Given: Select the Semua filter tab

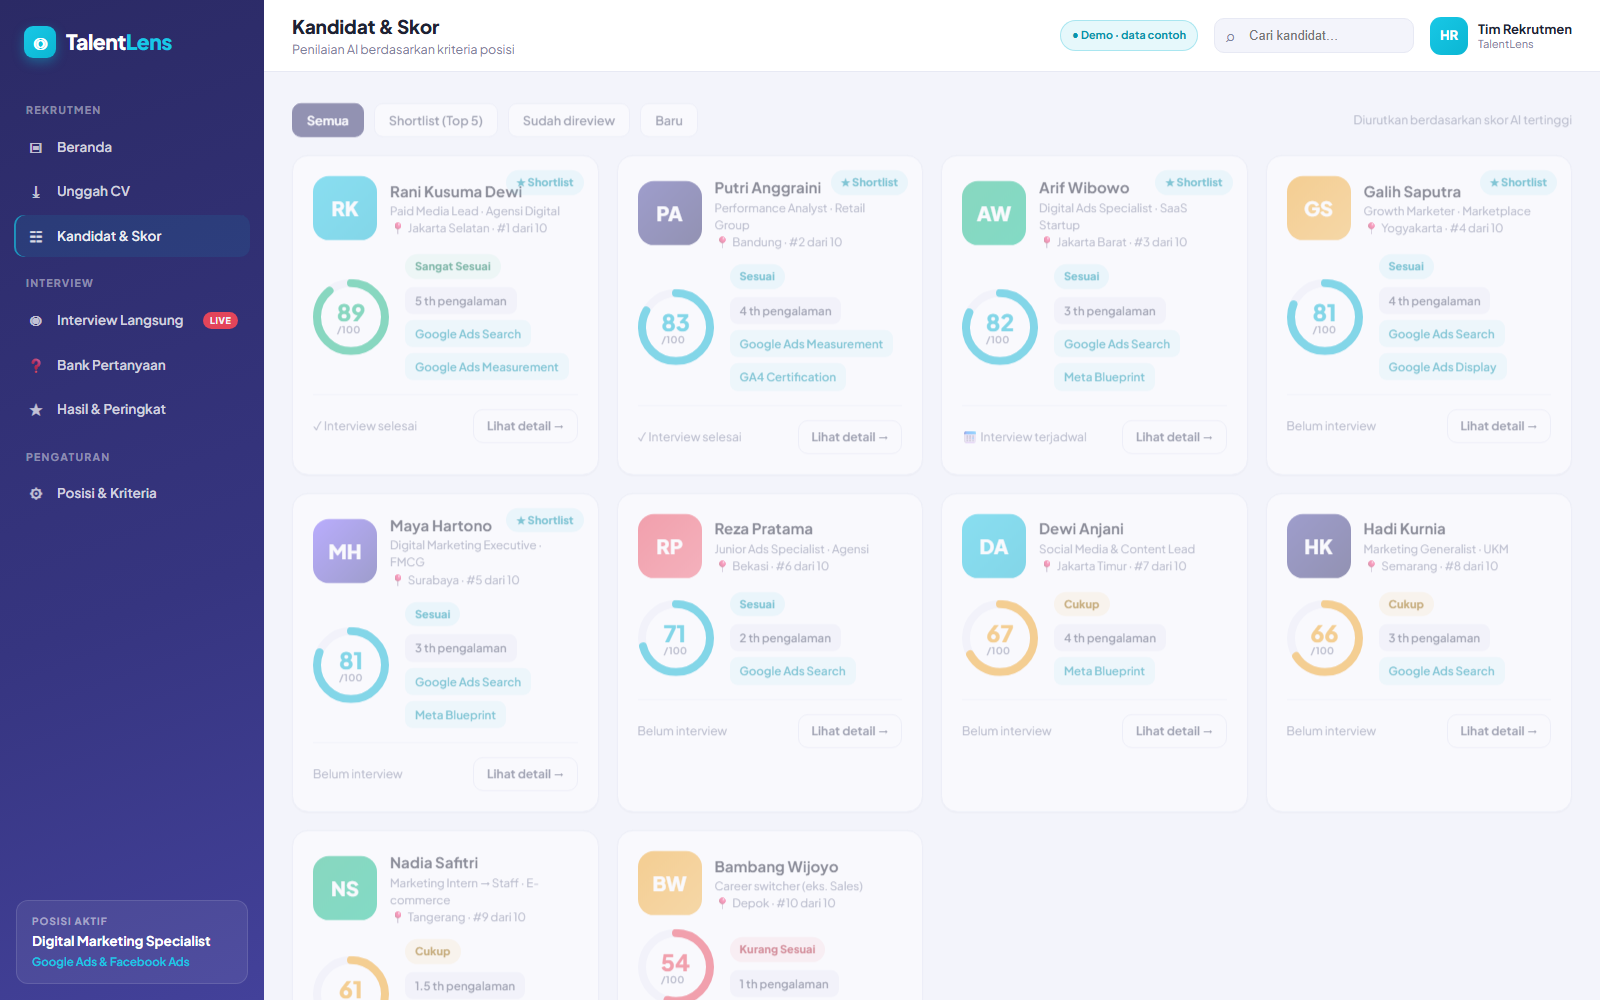Looking at the screenshot, I should 328,120.
